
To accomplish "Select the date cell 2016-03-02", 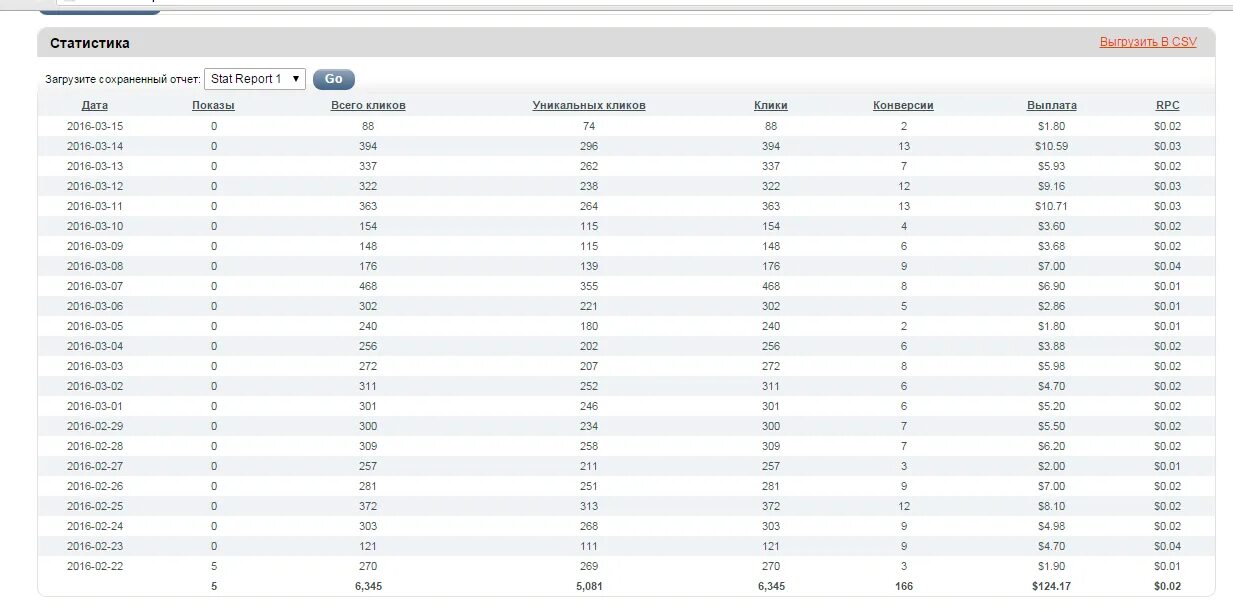I will [95, 386].
